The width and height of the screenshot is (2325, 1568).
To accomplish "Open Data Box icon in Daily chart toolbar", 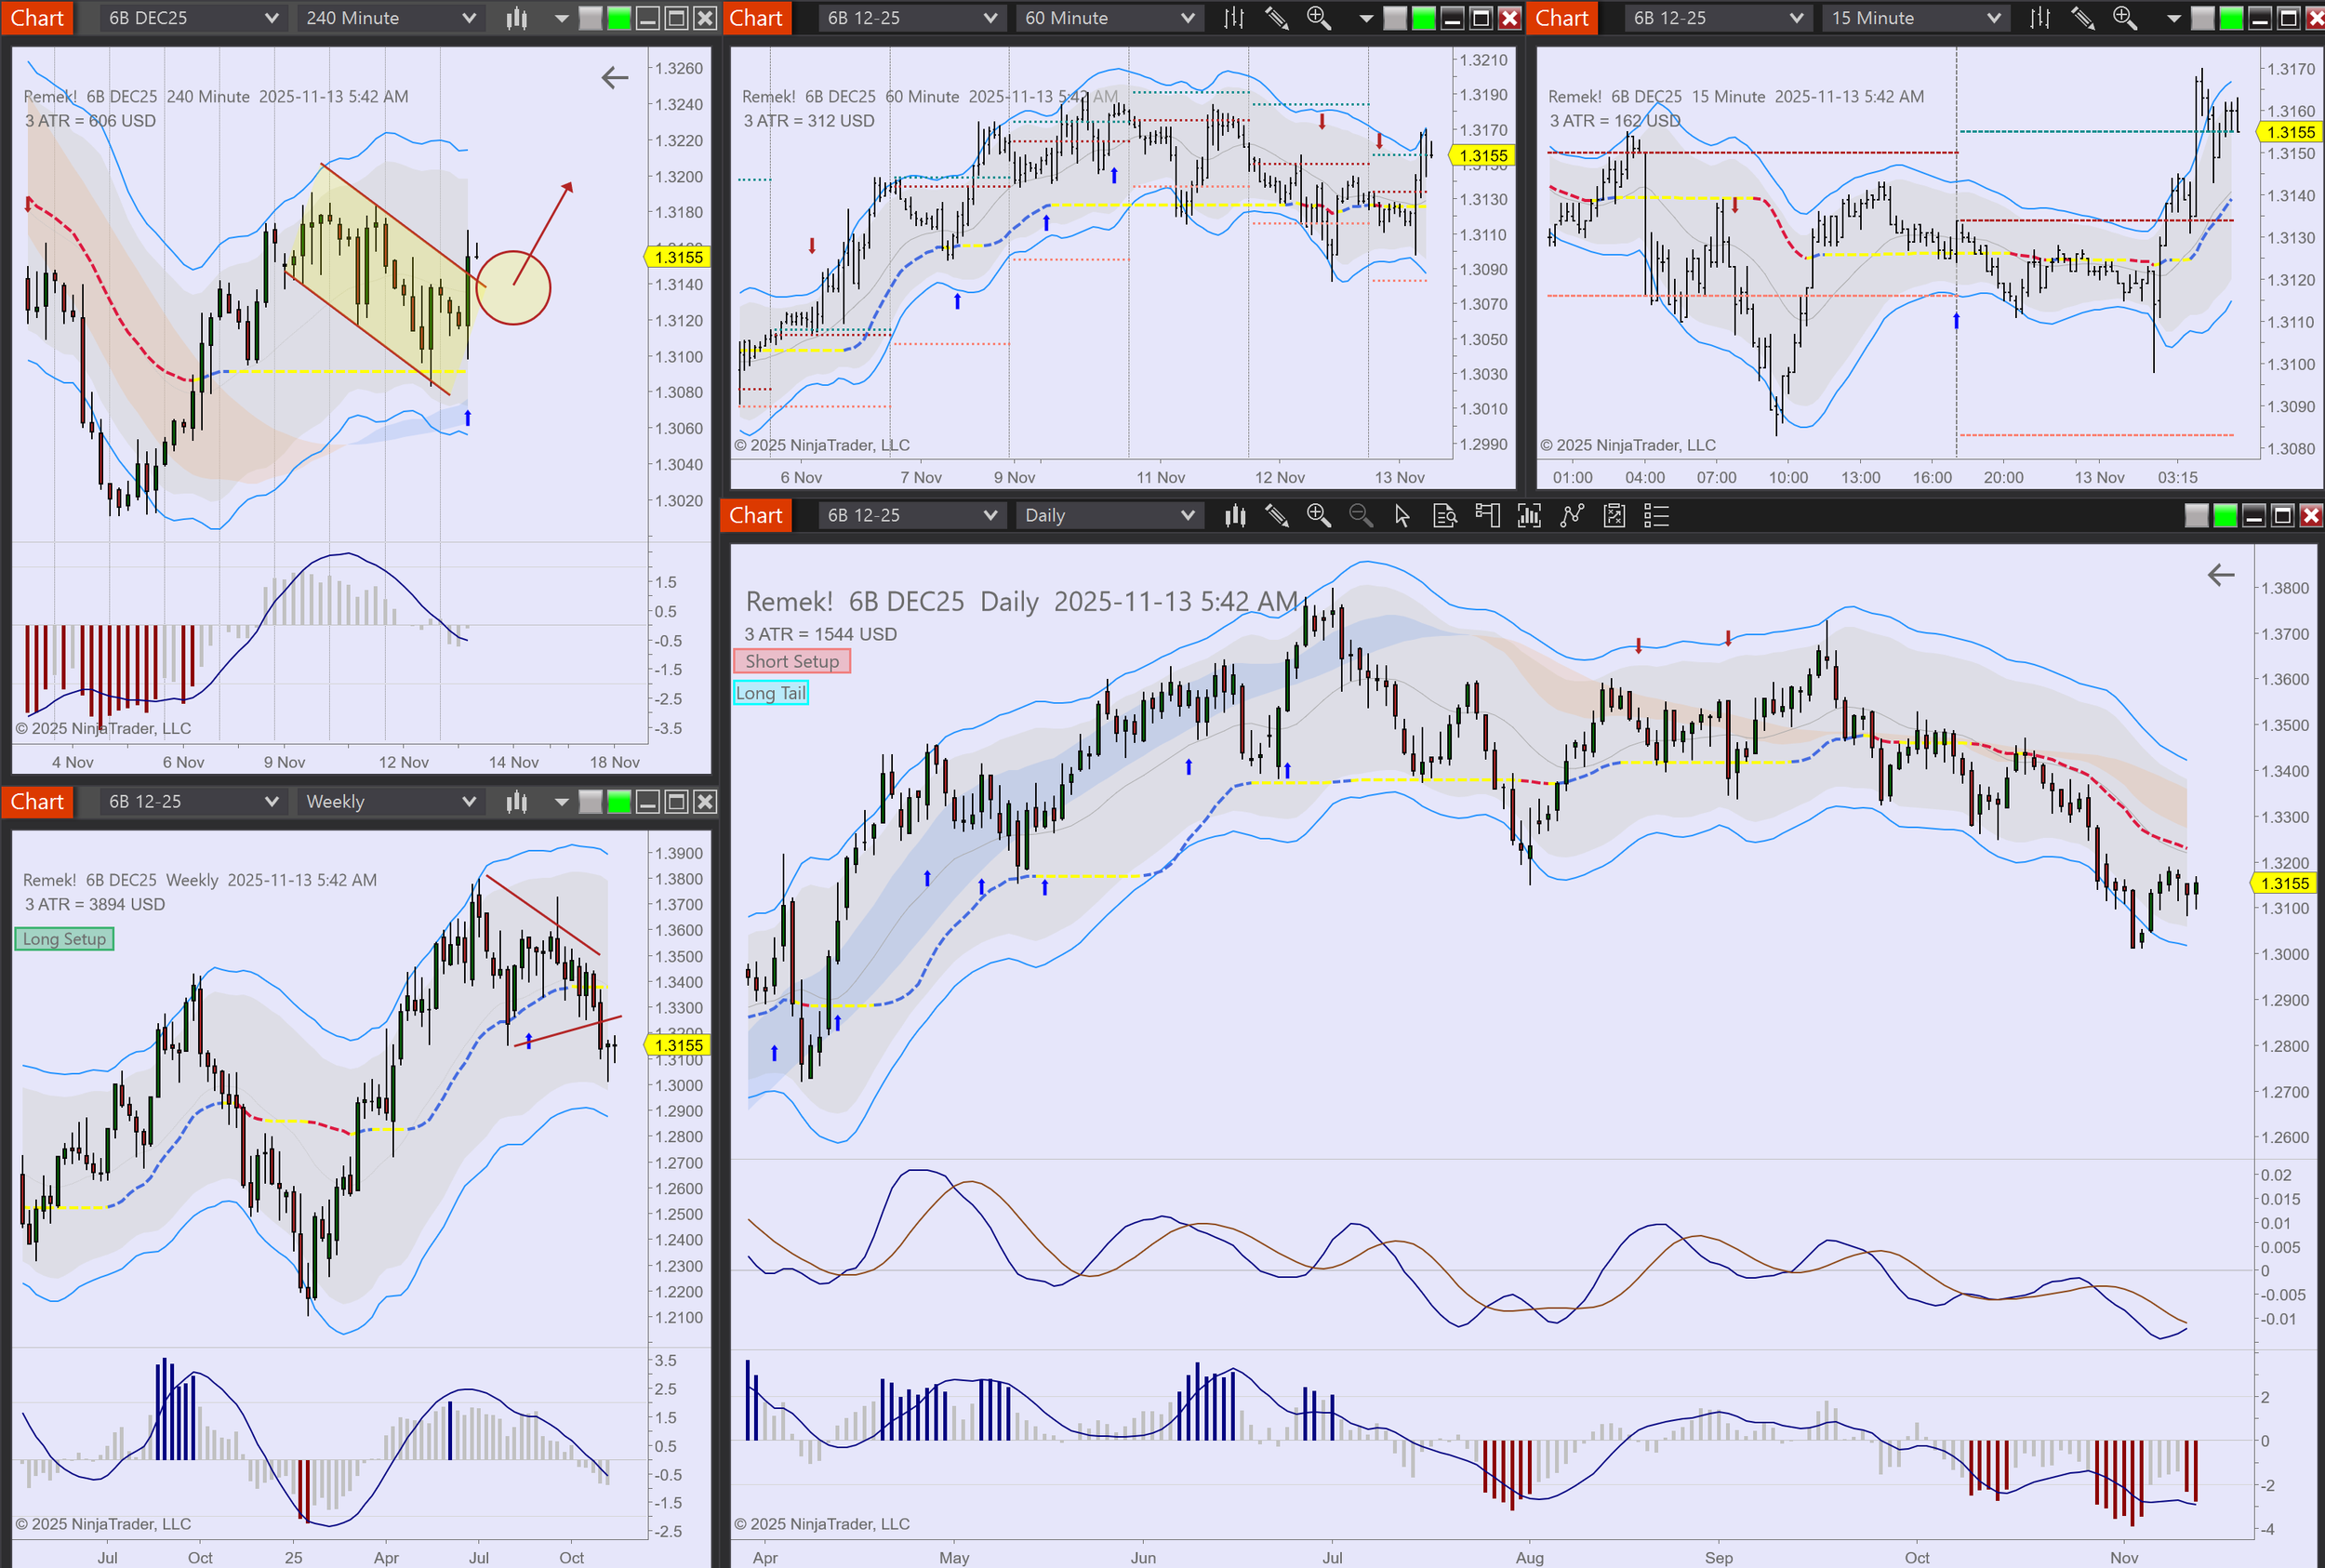I will click(1444, 515).
